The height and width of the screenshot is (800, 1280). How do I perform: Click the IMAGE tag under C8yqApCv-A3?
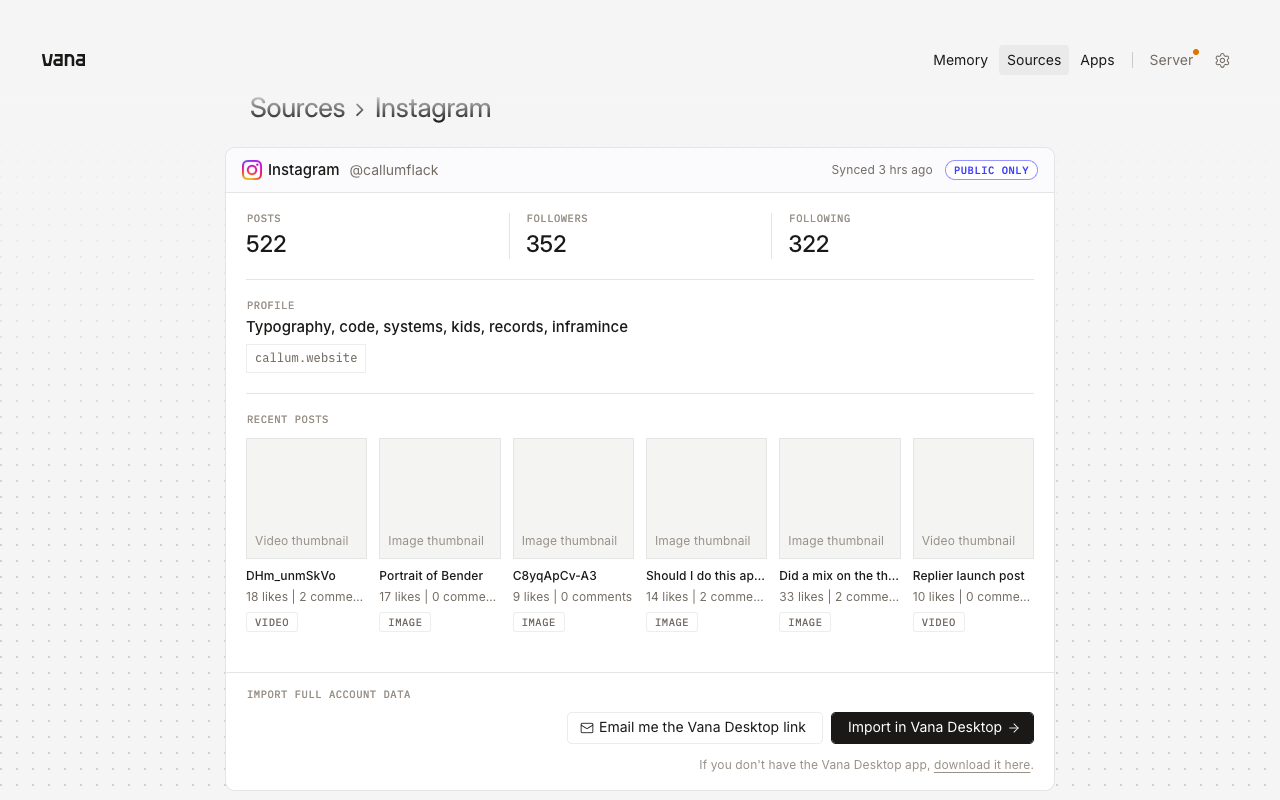pyautogui.click(x=539, y=622)
